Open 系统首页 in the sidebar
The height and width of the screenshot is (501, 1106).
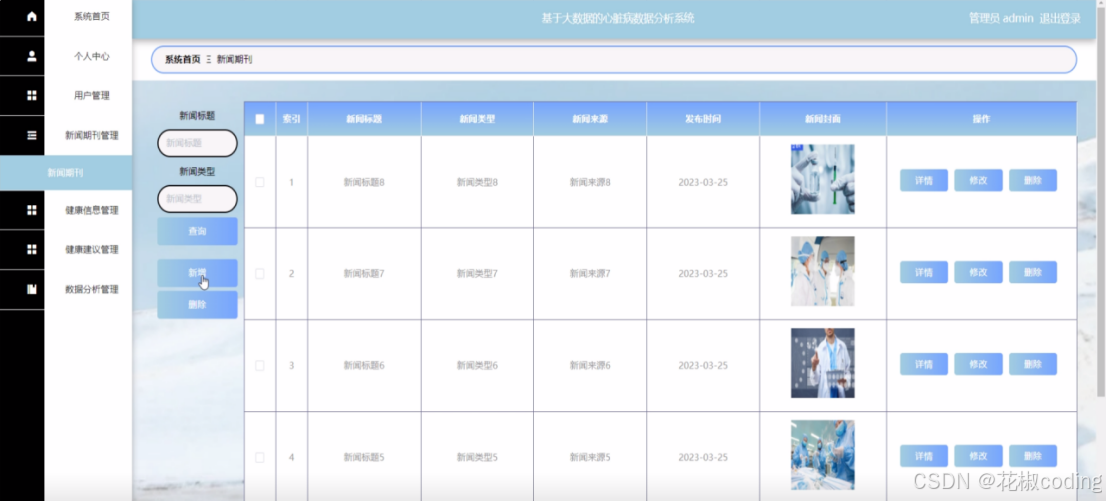click(92, 16)
